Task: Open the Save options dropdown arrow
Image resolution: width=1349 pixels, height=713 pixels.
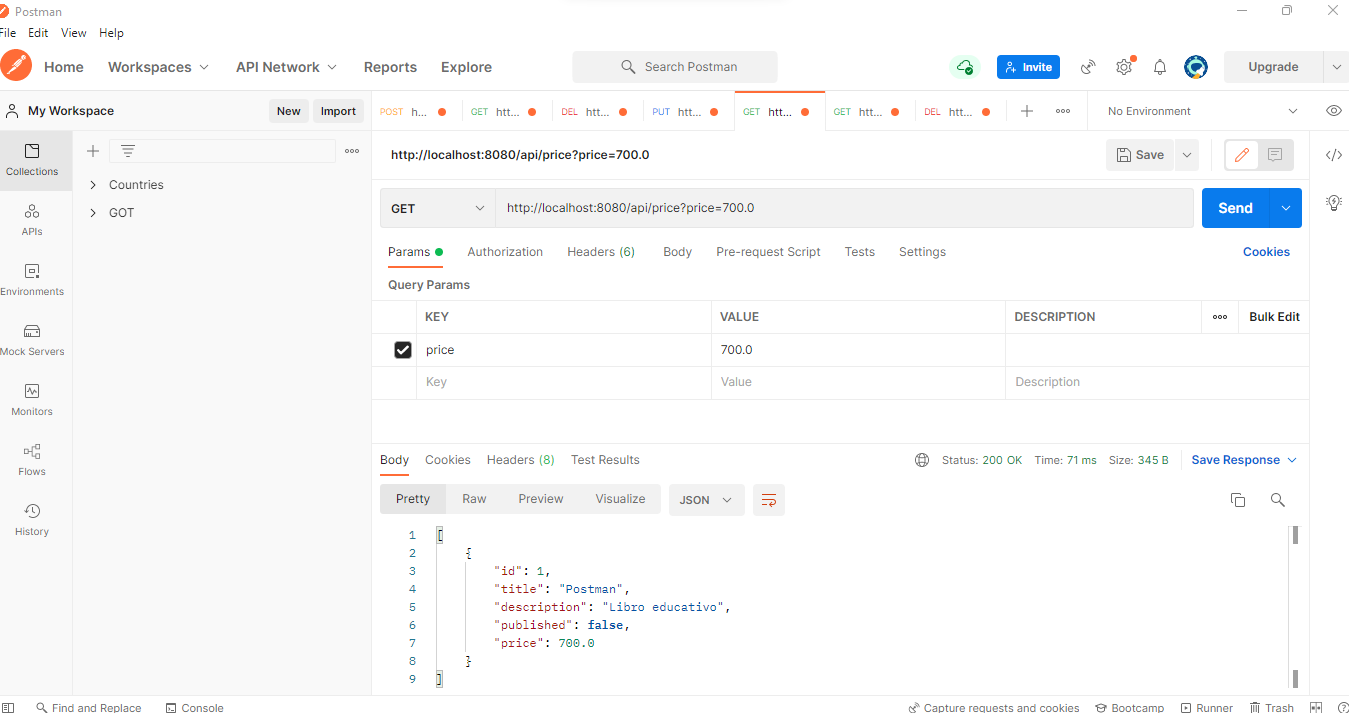Action: tap(1186, 155)
